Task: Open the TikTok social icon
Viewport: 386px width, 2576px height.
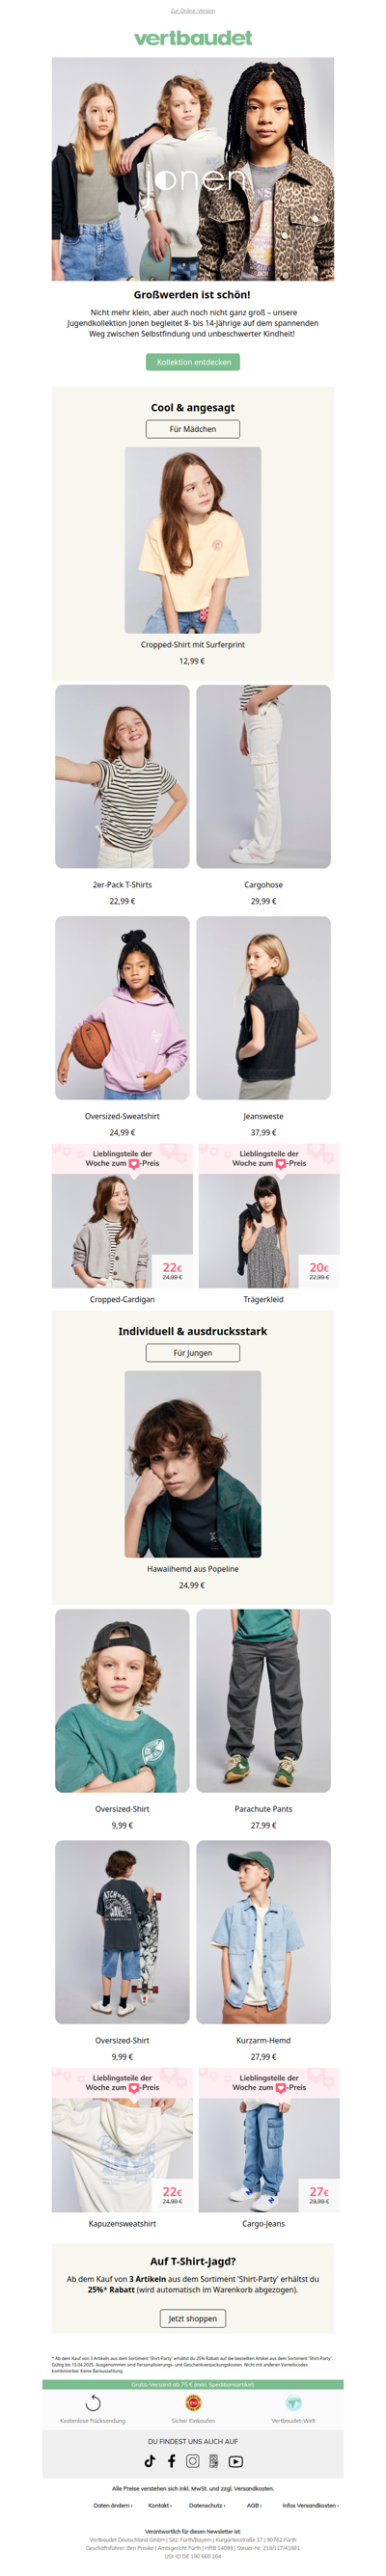Action: [150, 2461]
